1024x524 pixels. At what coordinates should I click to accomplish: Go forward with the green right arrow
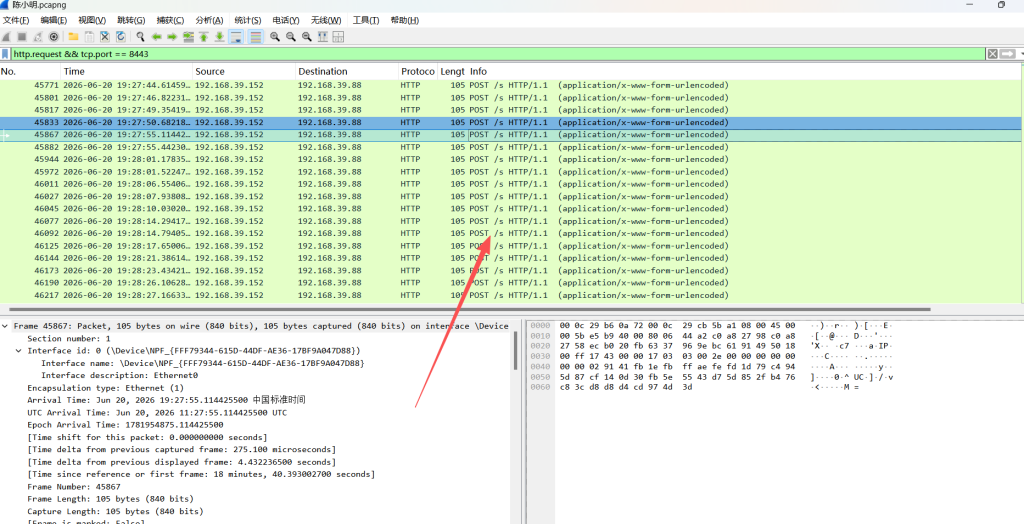pyautogui.click(x=172, y=37)
